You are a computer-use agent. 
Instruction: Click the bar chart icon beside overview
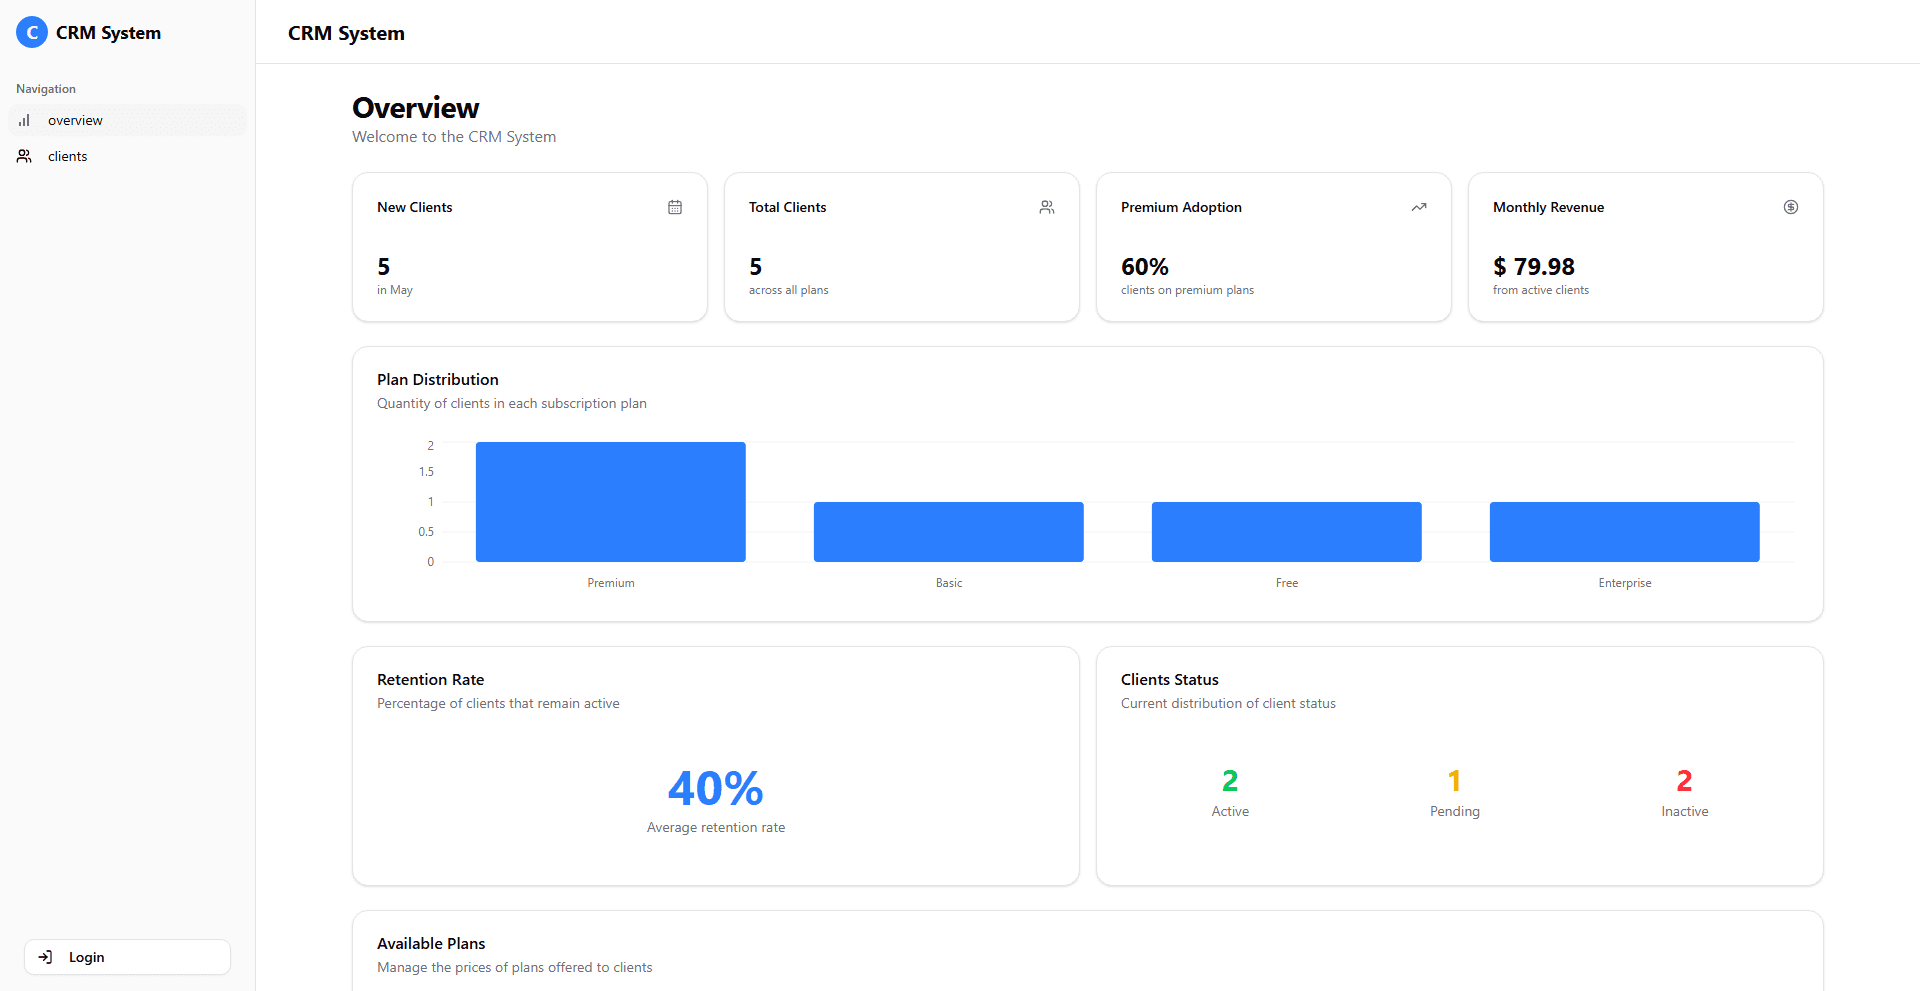24,120
